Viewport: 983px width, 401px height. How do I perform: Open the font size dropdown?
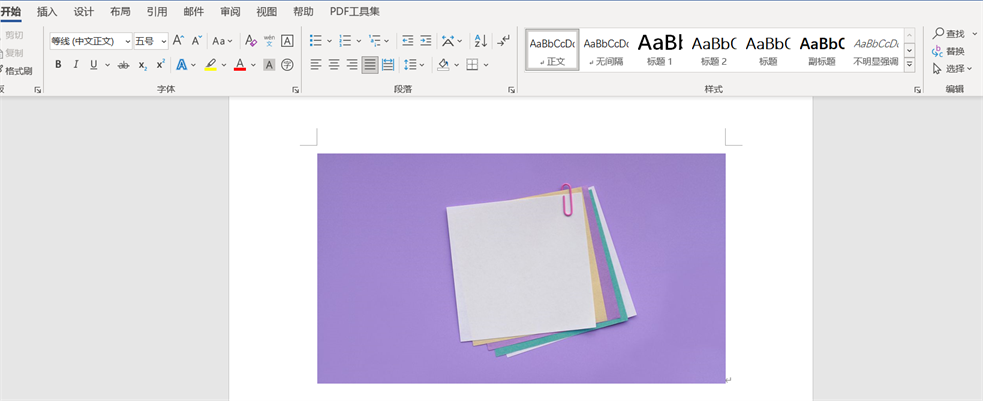[x=164, y=41]
